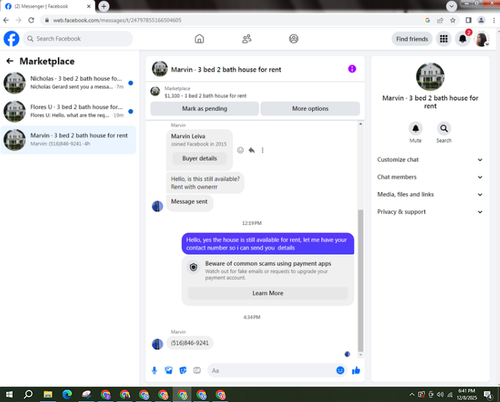500x402 pixels.
Task: Show hidden system tray icons chevron
Action: (412, 395)
